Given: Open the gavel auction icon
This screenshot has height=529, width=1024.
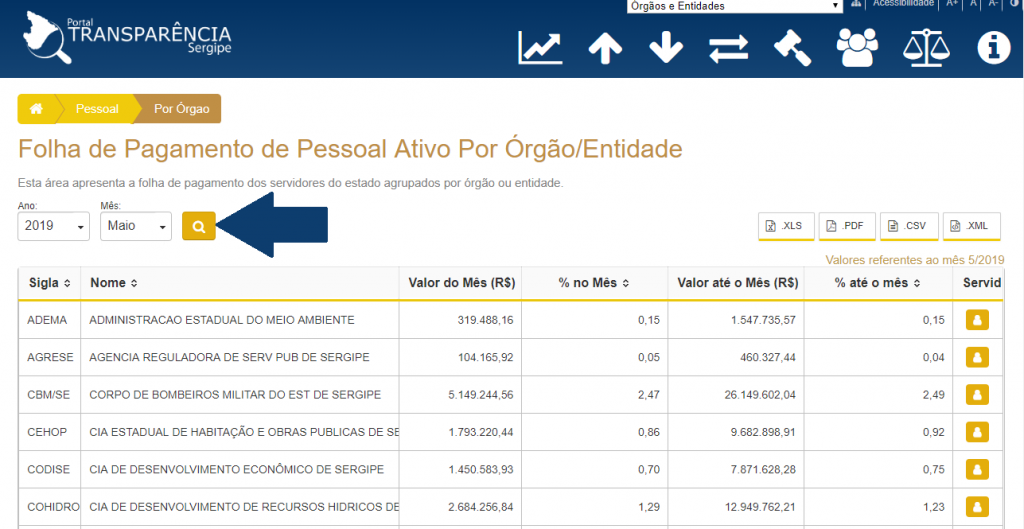Looking at the screenshot, I should click(x=792, y=48).
